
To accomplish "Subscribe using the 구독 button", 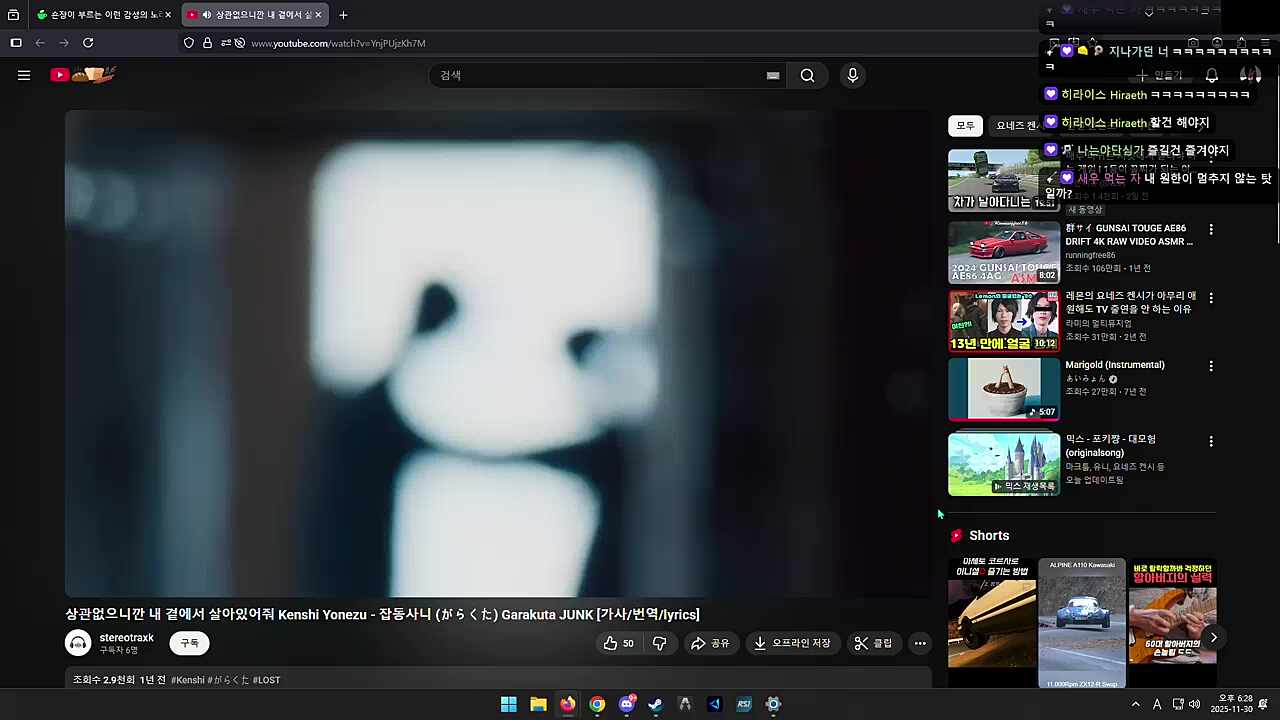I will [189, 643].
